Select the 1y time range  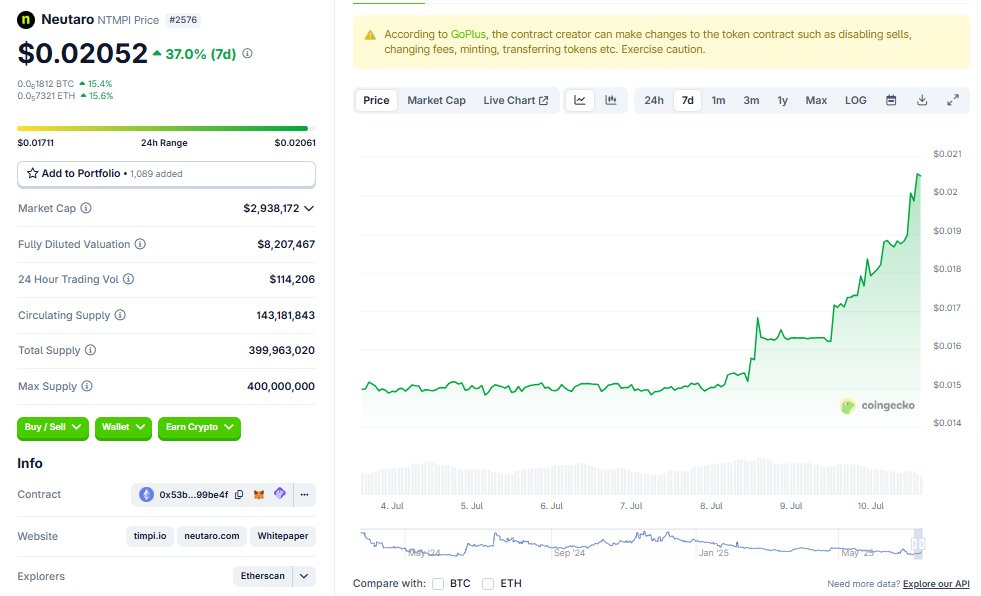coord(783,100)
